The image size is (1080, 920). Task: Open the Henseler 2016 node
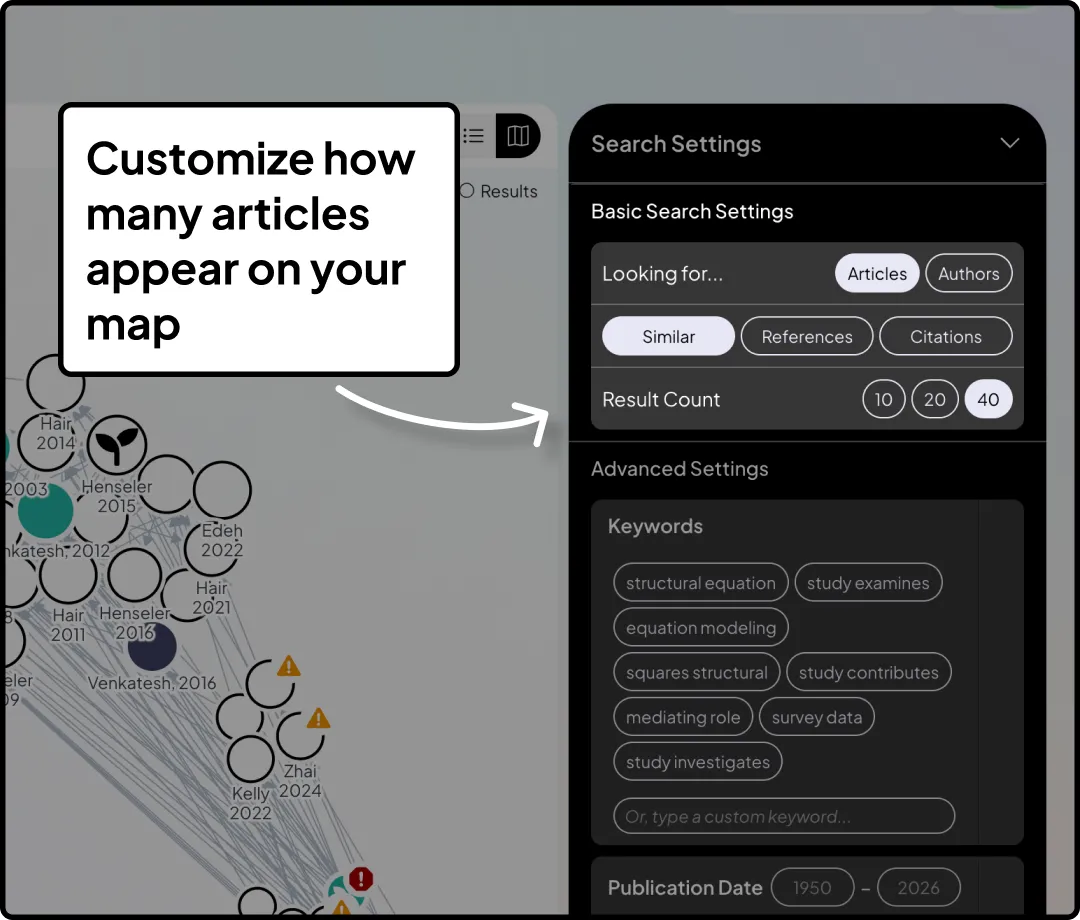(134, 575)
